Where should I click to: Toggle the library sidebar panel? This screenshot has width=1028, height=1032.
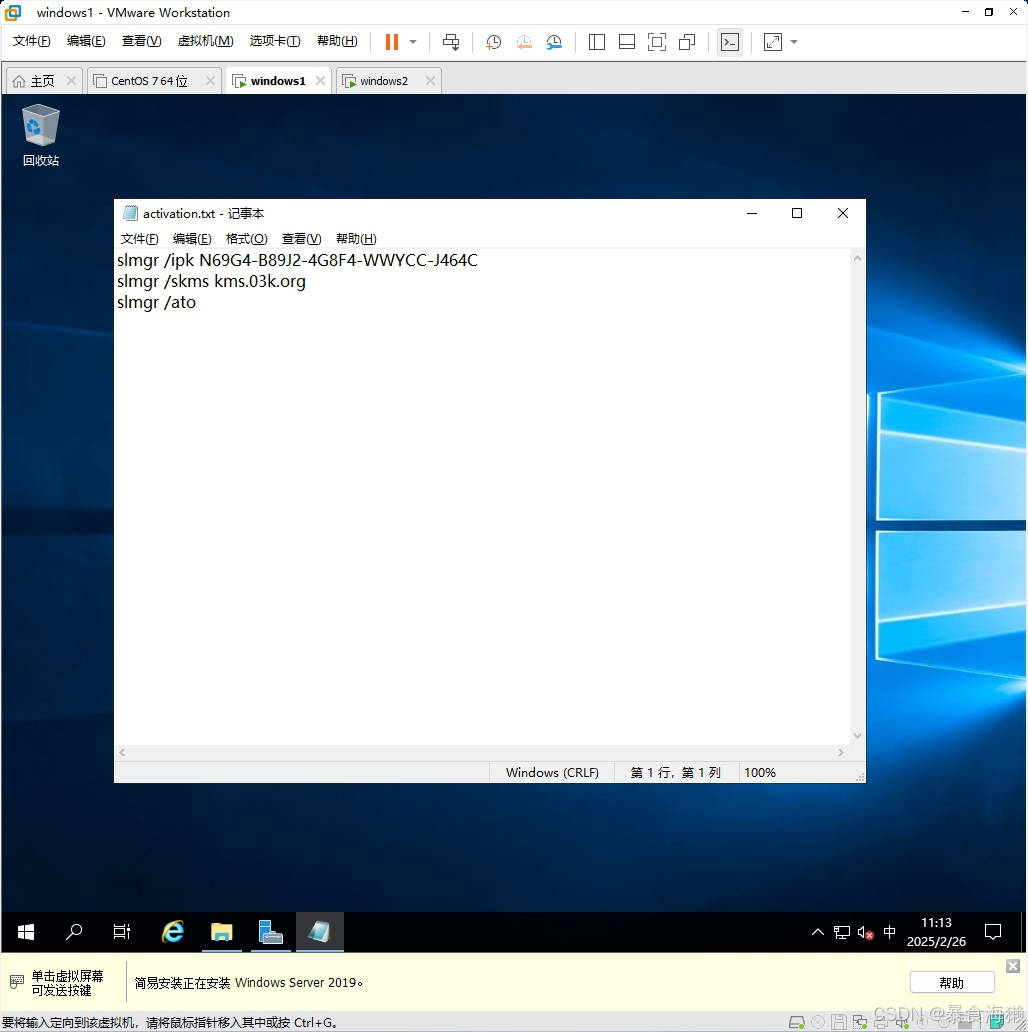(597, 42)
